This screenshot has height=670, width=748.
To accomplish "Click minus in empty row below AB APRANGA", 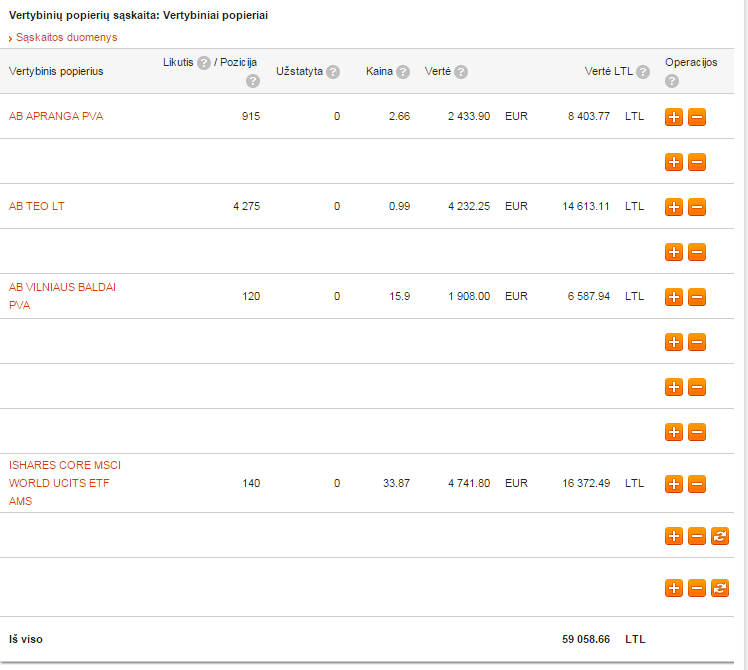I will click(696, 162).
